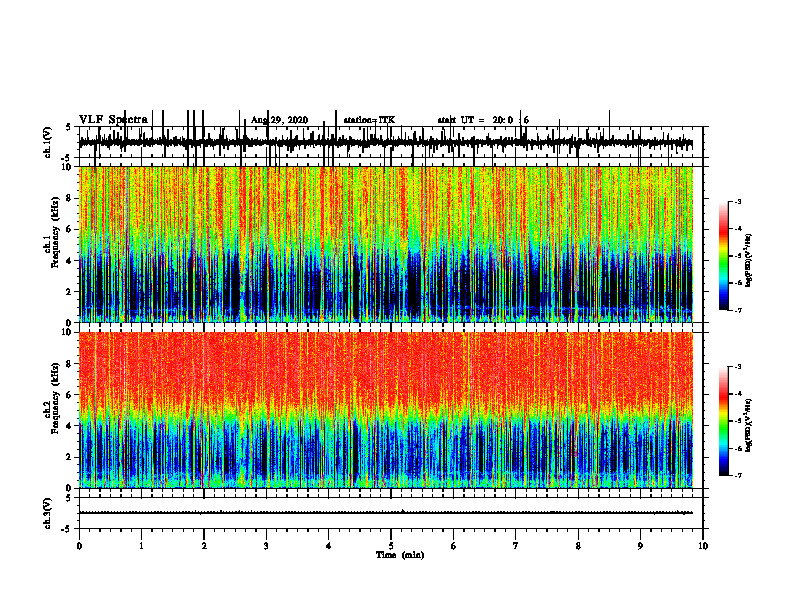792x612 pixels.
Task: Click inside the ch.2 spectrogram panel
Action: [x=390, y=410]
